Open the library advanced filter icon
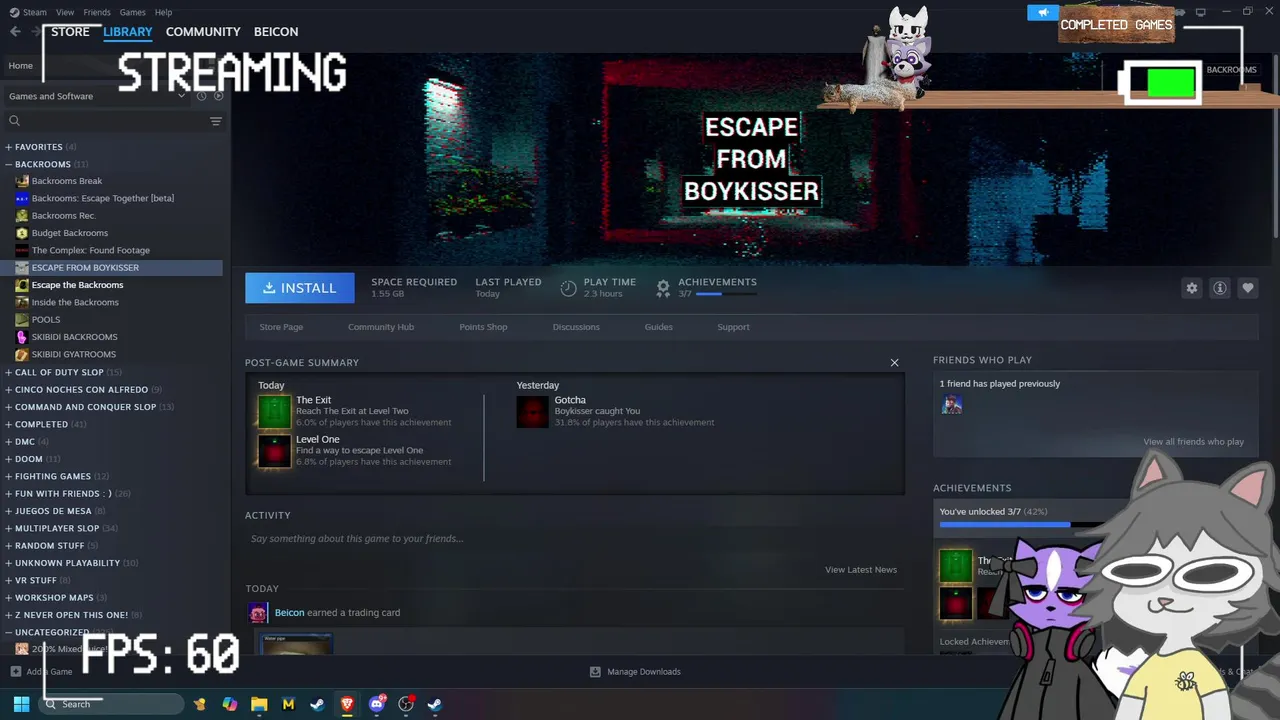1280x720 pixels. tap(216, 121)
